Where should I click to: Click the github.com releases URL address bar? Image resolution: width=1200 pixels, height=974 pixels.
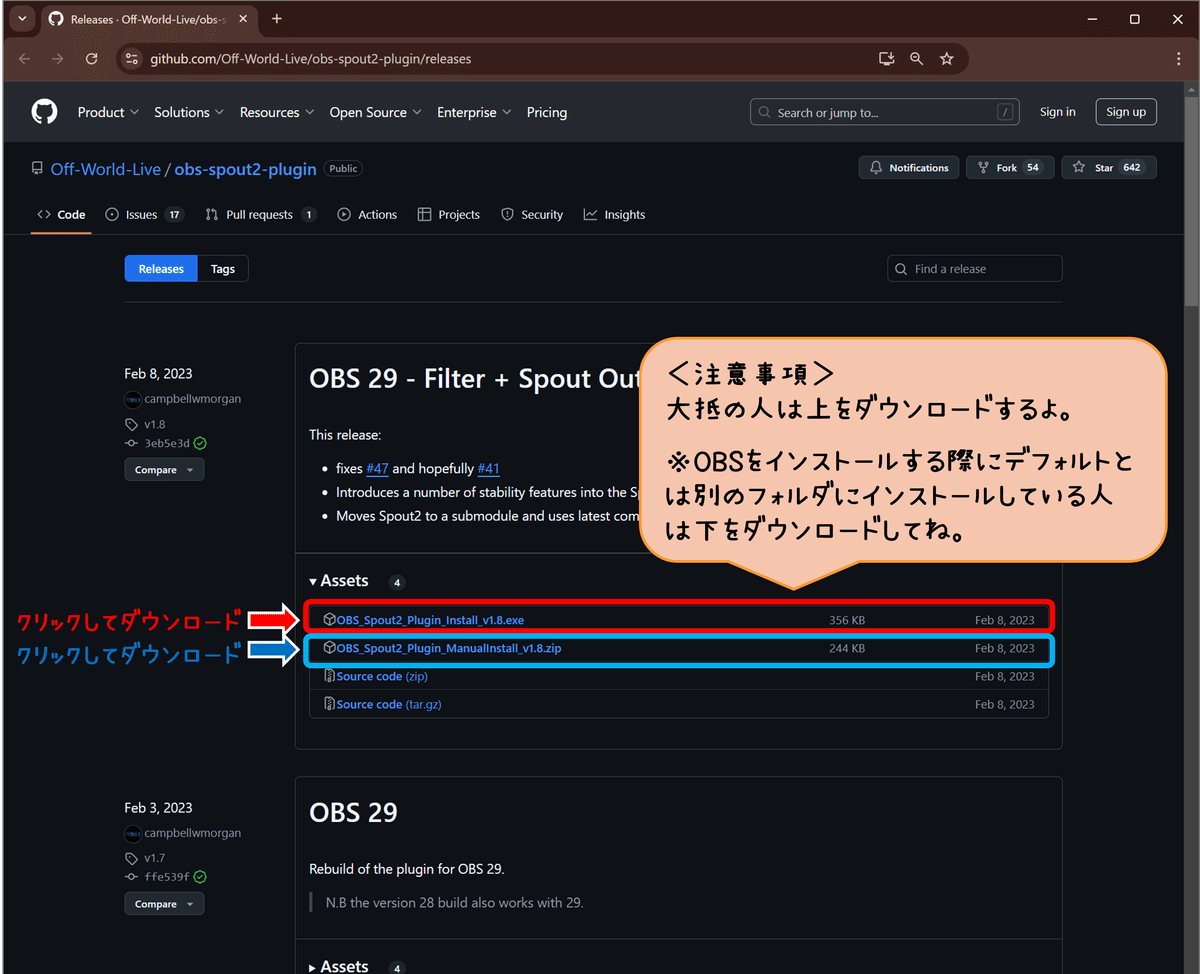tap(310, 59)
